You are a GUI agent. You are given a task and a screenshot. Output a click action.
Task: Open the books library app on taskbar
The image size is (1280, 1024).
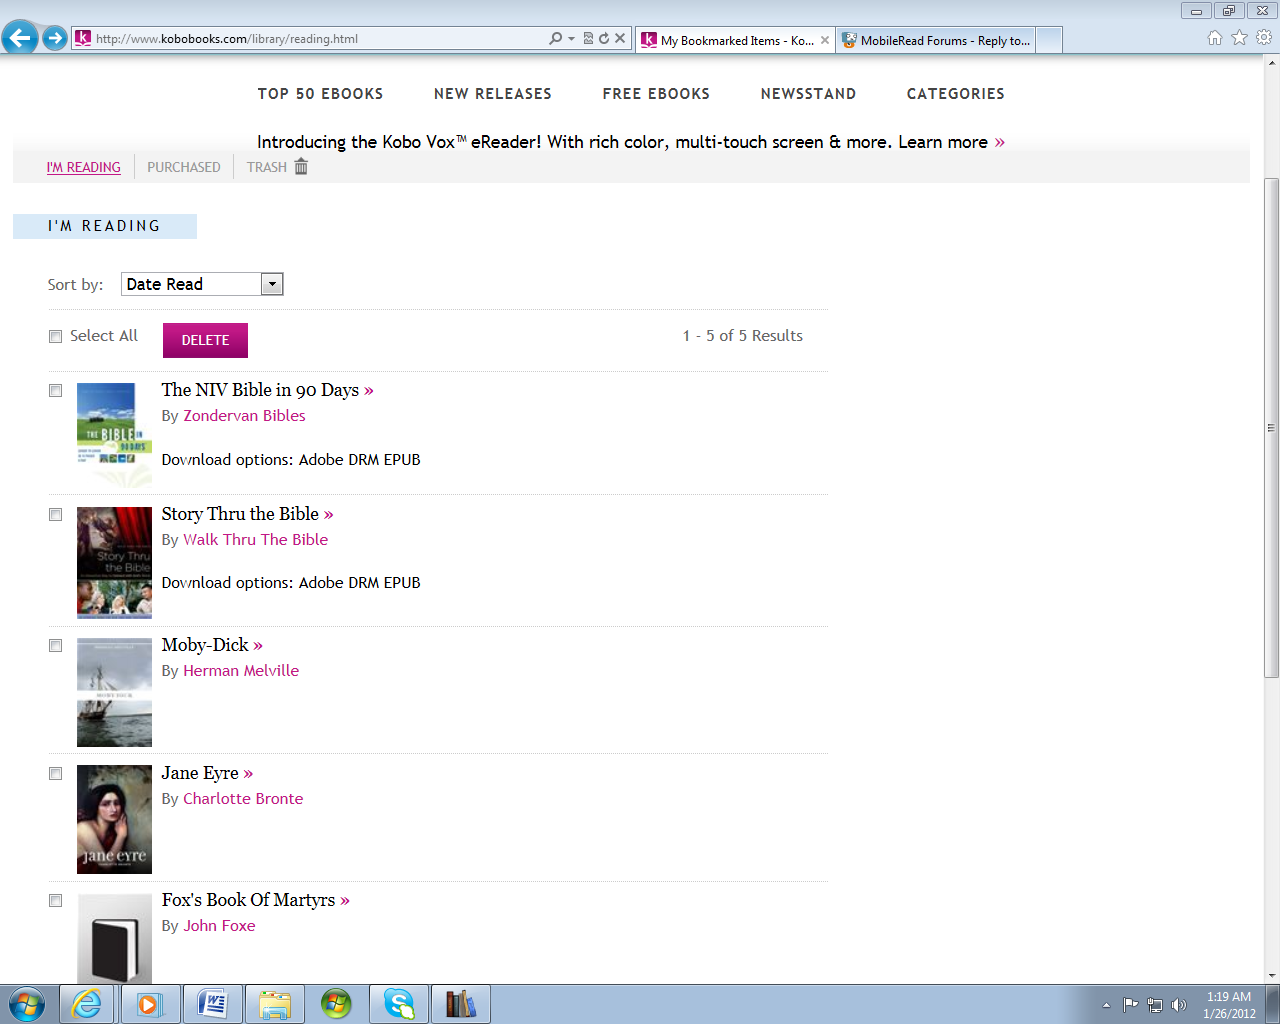point(461,1004)
